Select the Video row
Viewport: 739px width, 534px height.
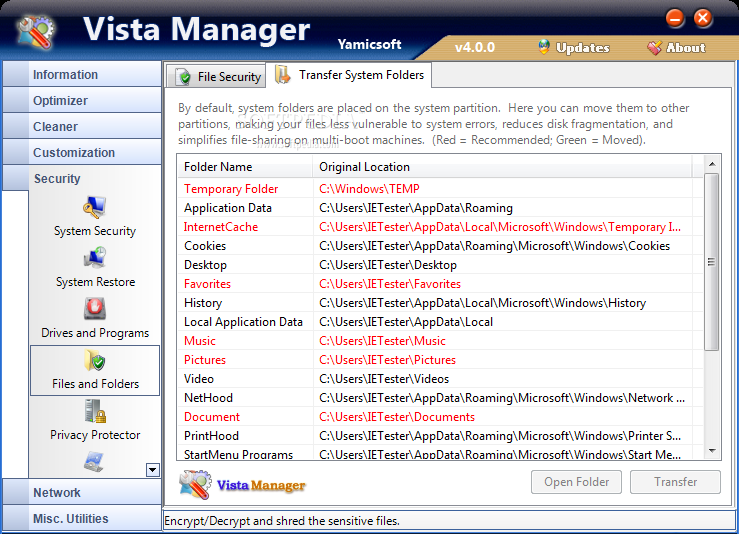coord(441,378)
